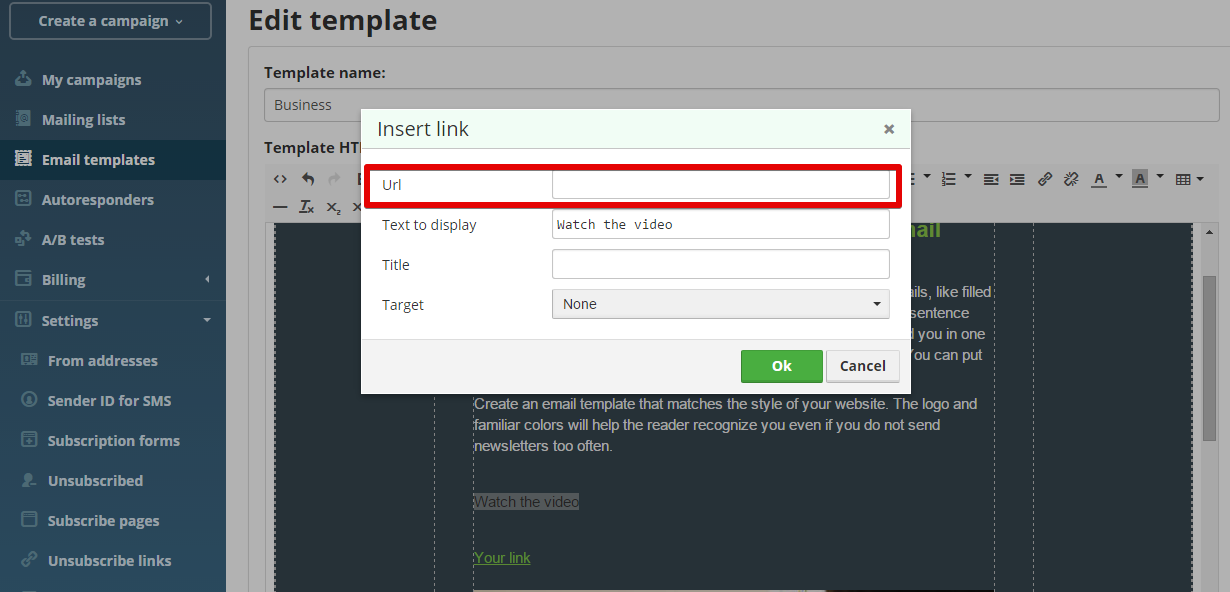Select the numbered list icon

click(949, 179)
